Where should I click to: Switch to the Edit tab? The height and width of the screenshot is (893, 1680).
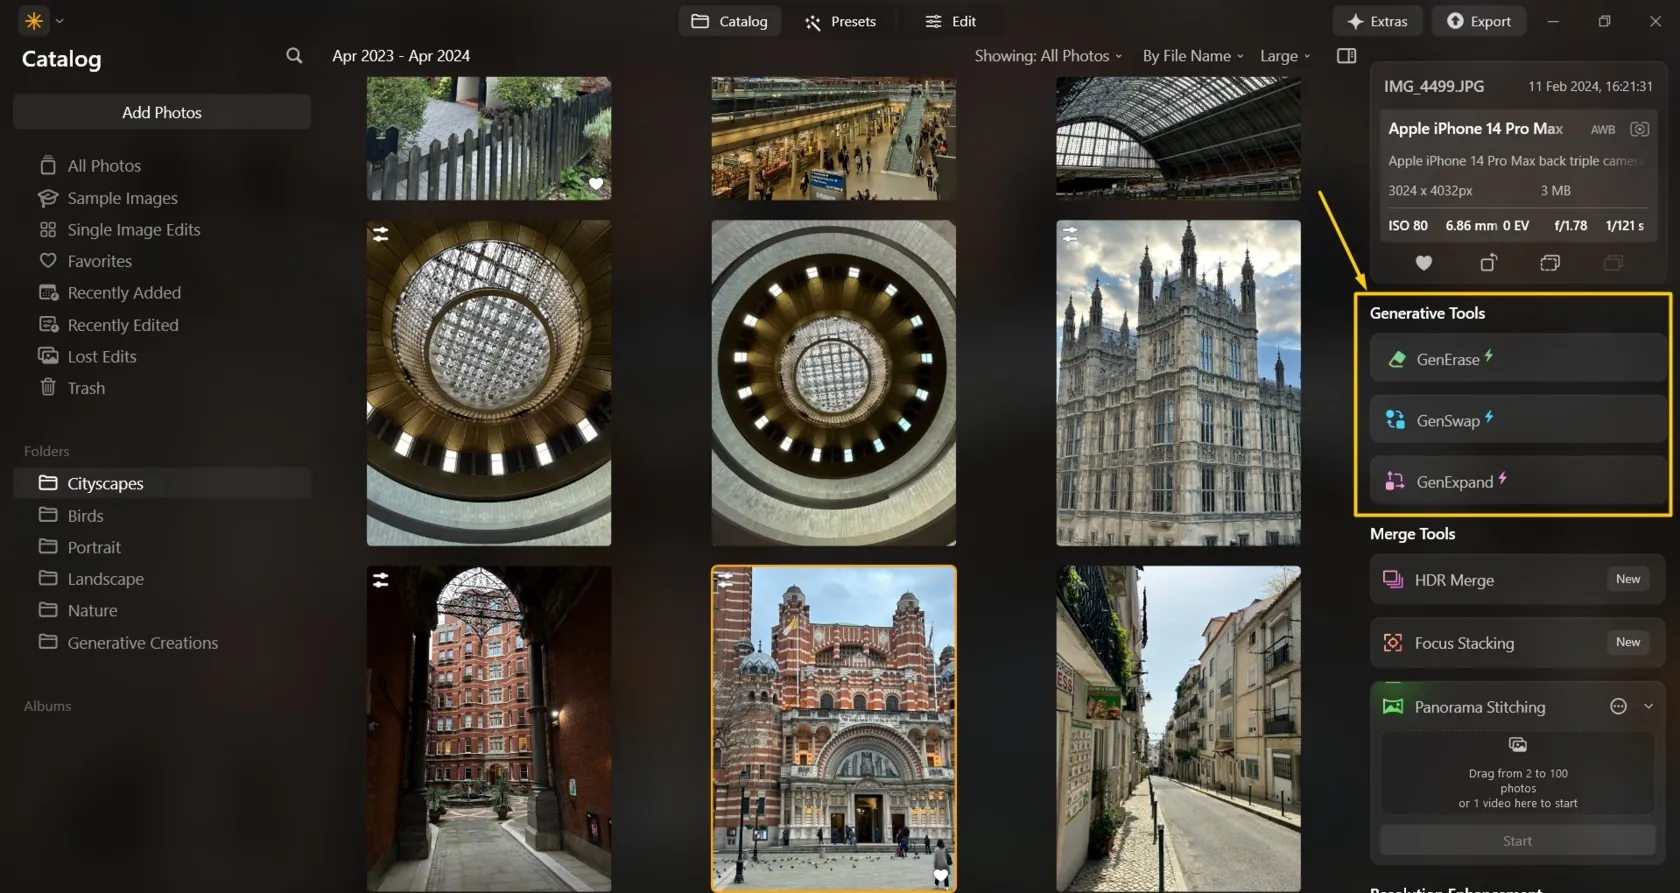tap(951, 21)
